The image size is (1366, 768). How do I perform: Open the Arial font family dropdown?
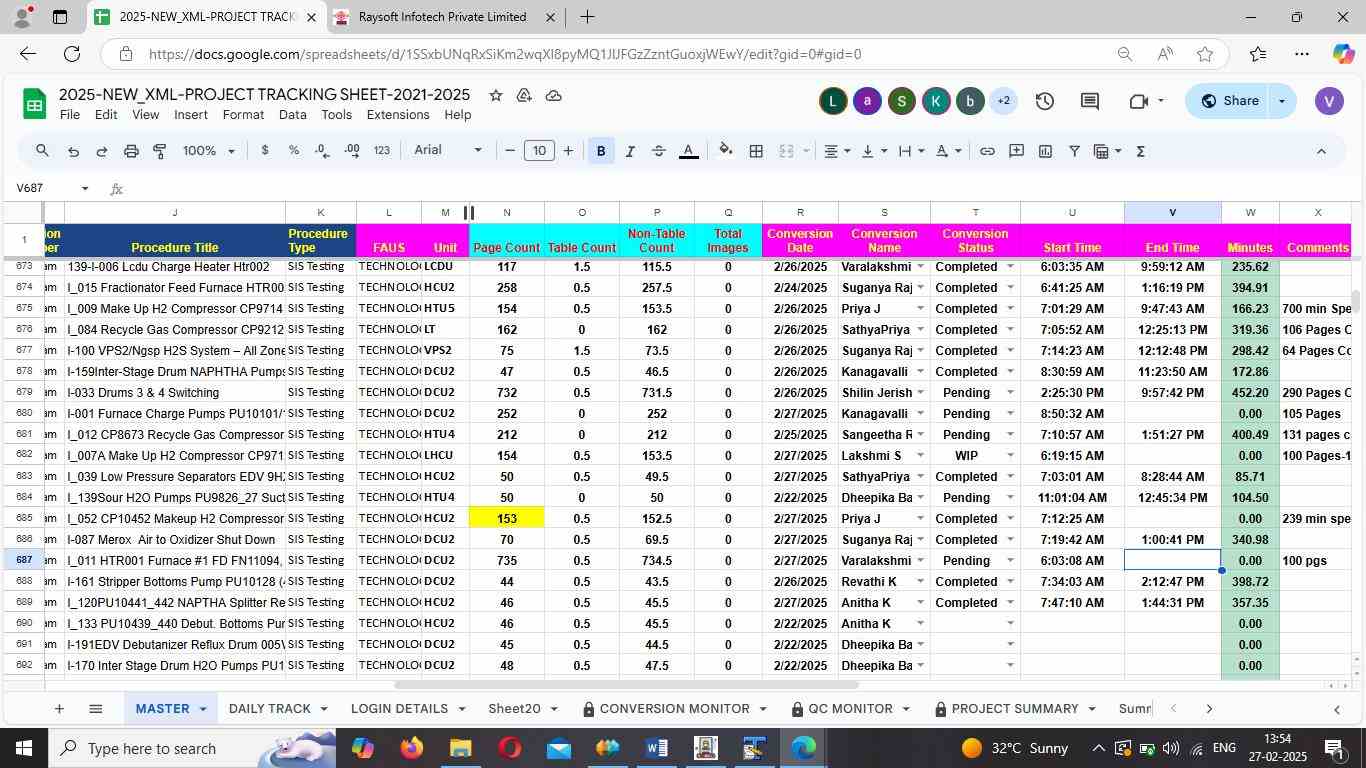pos(448,150)
